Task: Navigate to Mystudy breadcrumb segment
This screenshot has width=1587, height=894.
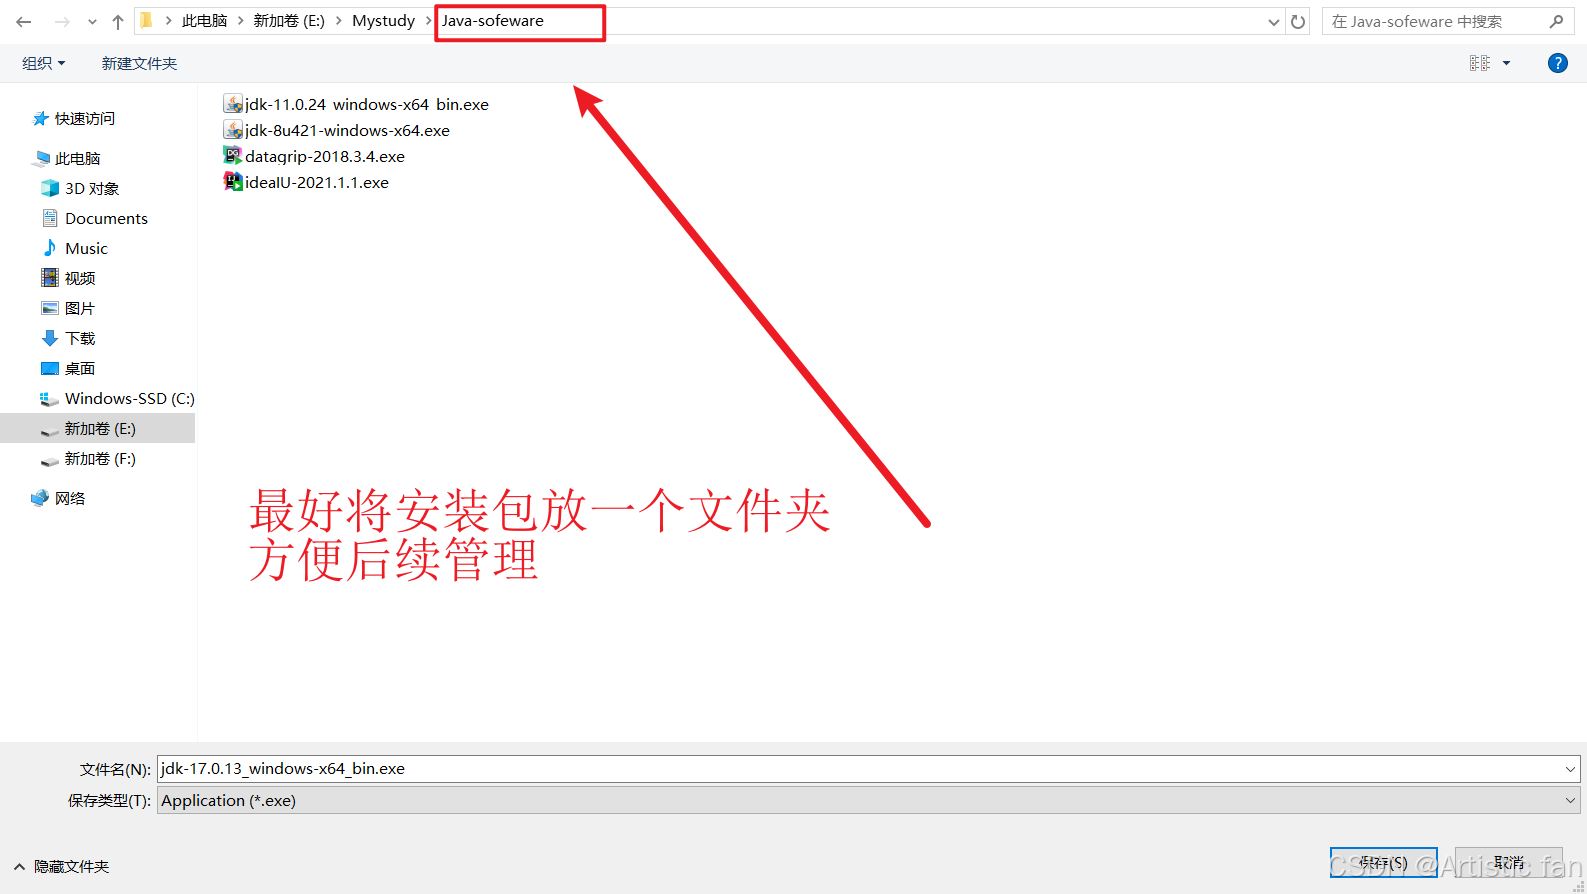Action: point(383,20)
